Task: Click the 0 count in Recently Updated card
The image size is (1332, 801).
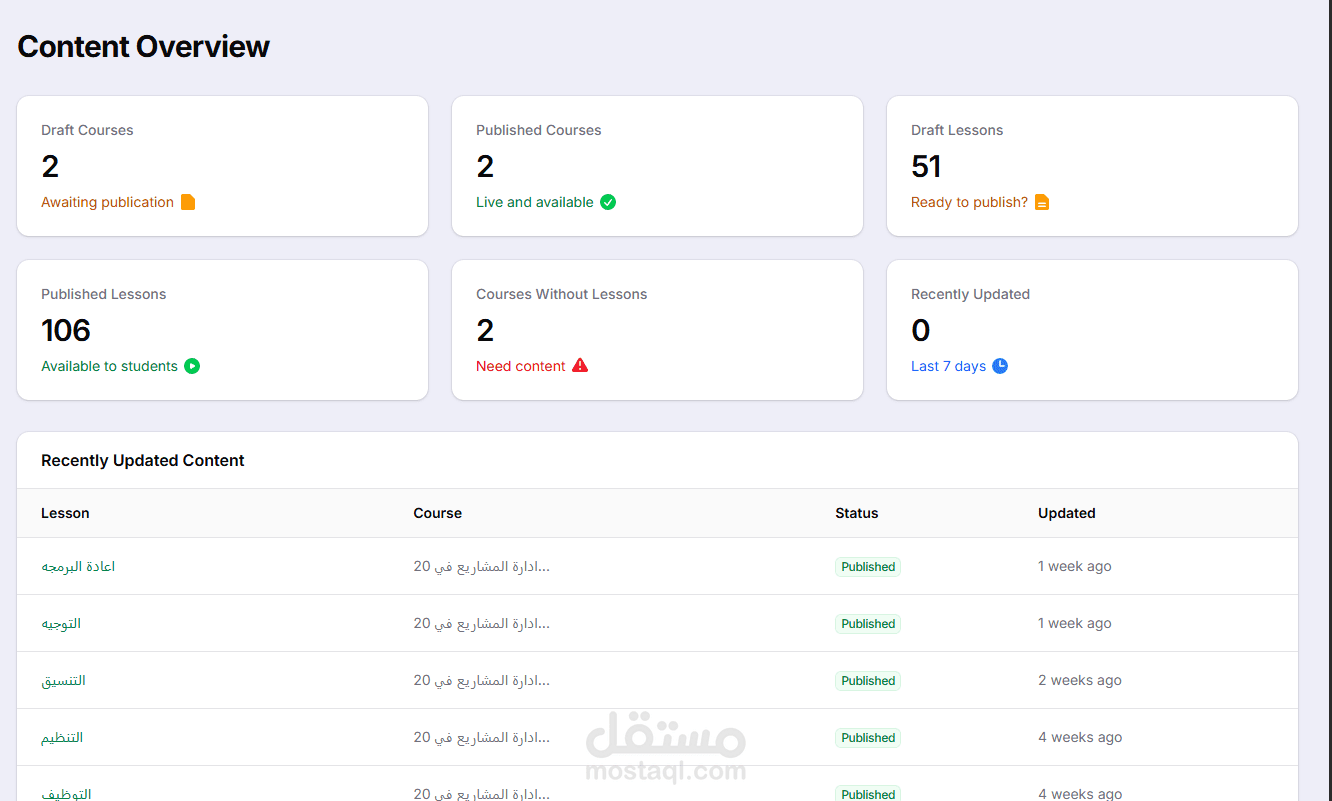Action: [x=921, y=330]
